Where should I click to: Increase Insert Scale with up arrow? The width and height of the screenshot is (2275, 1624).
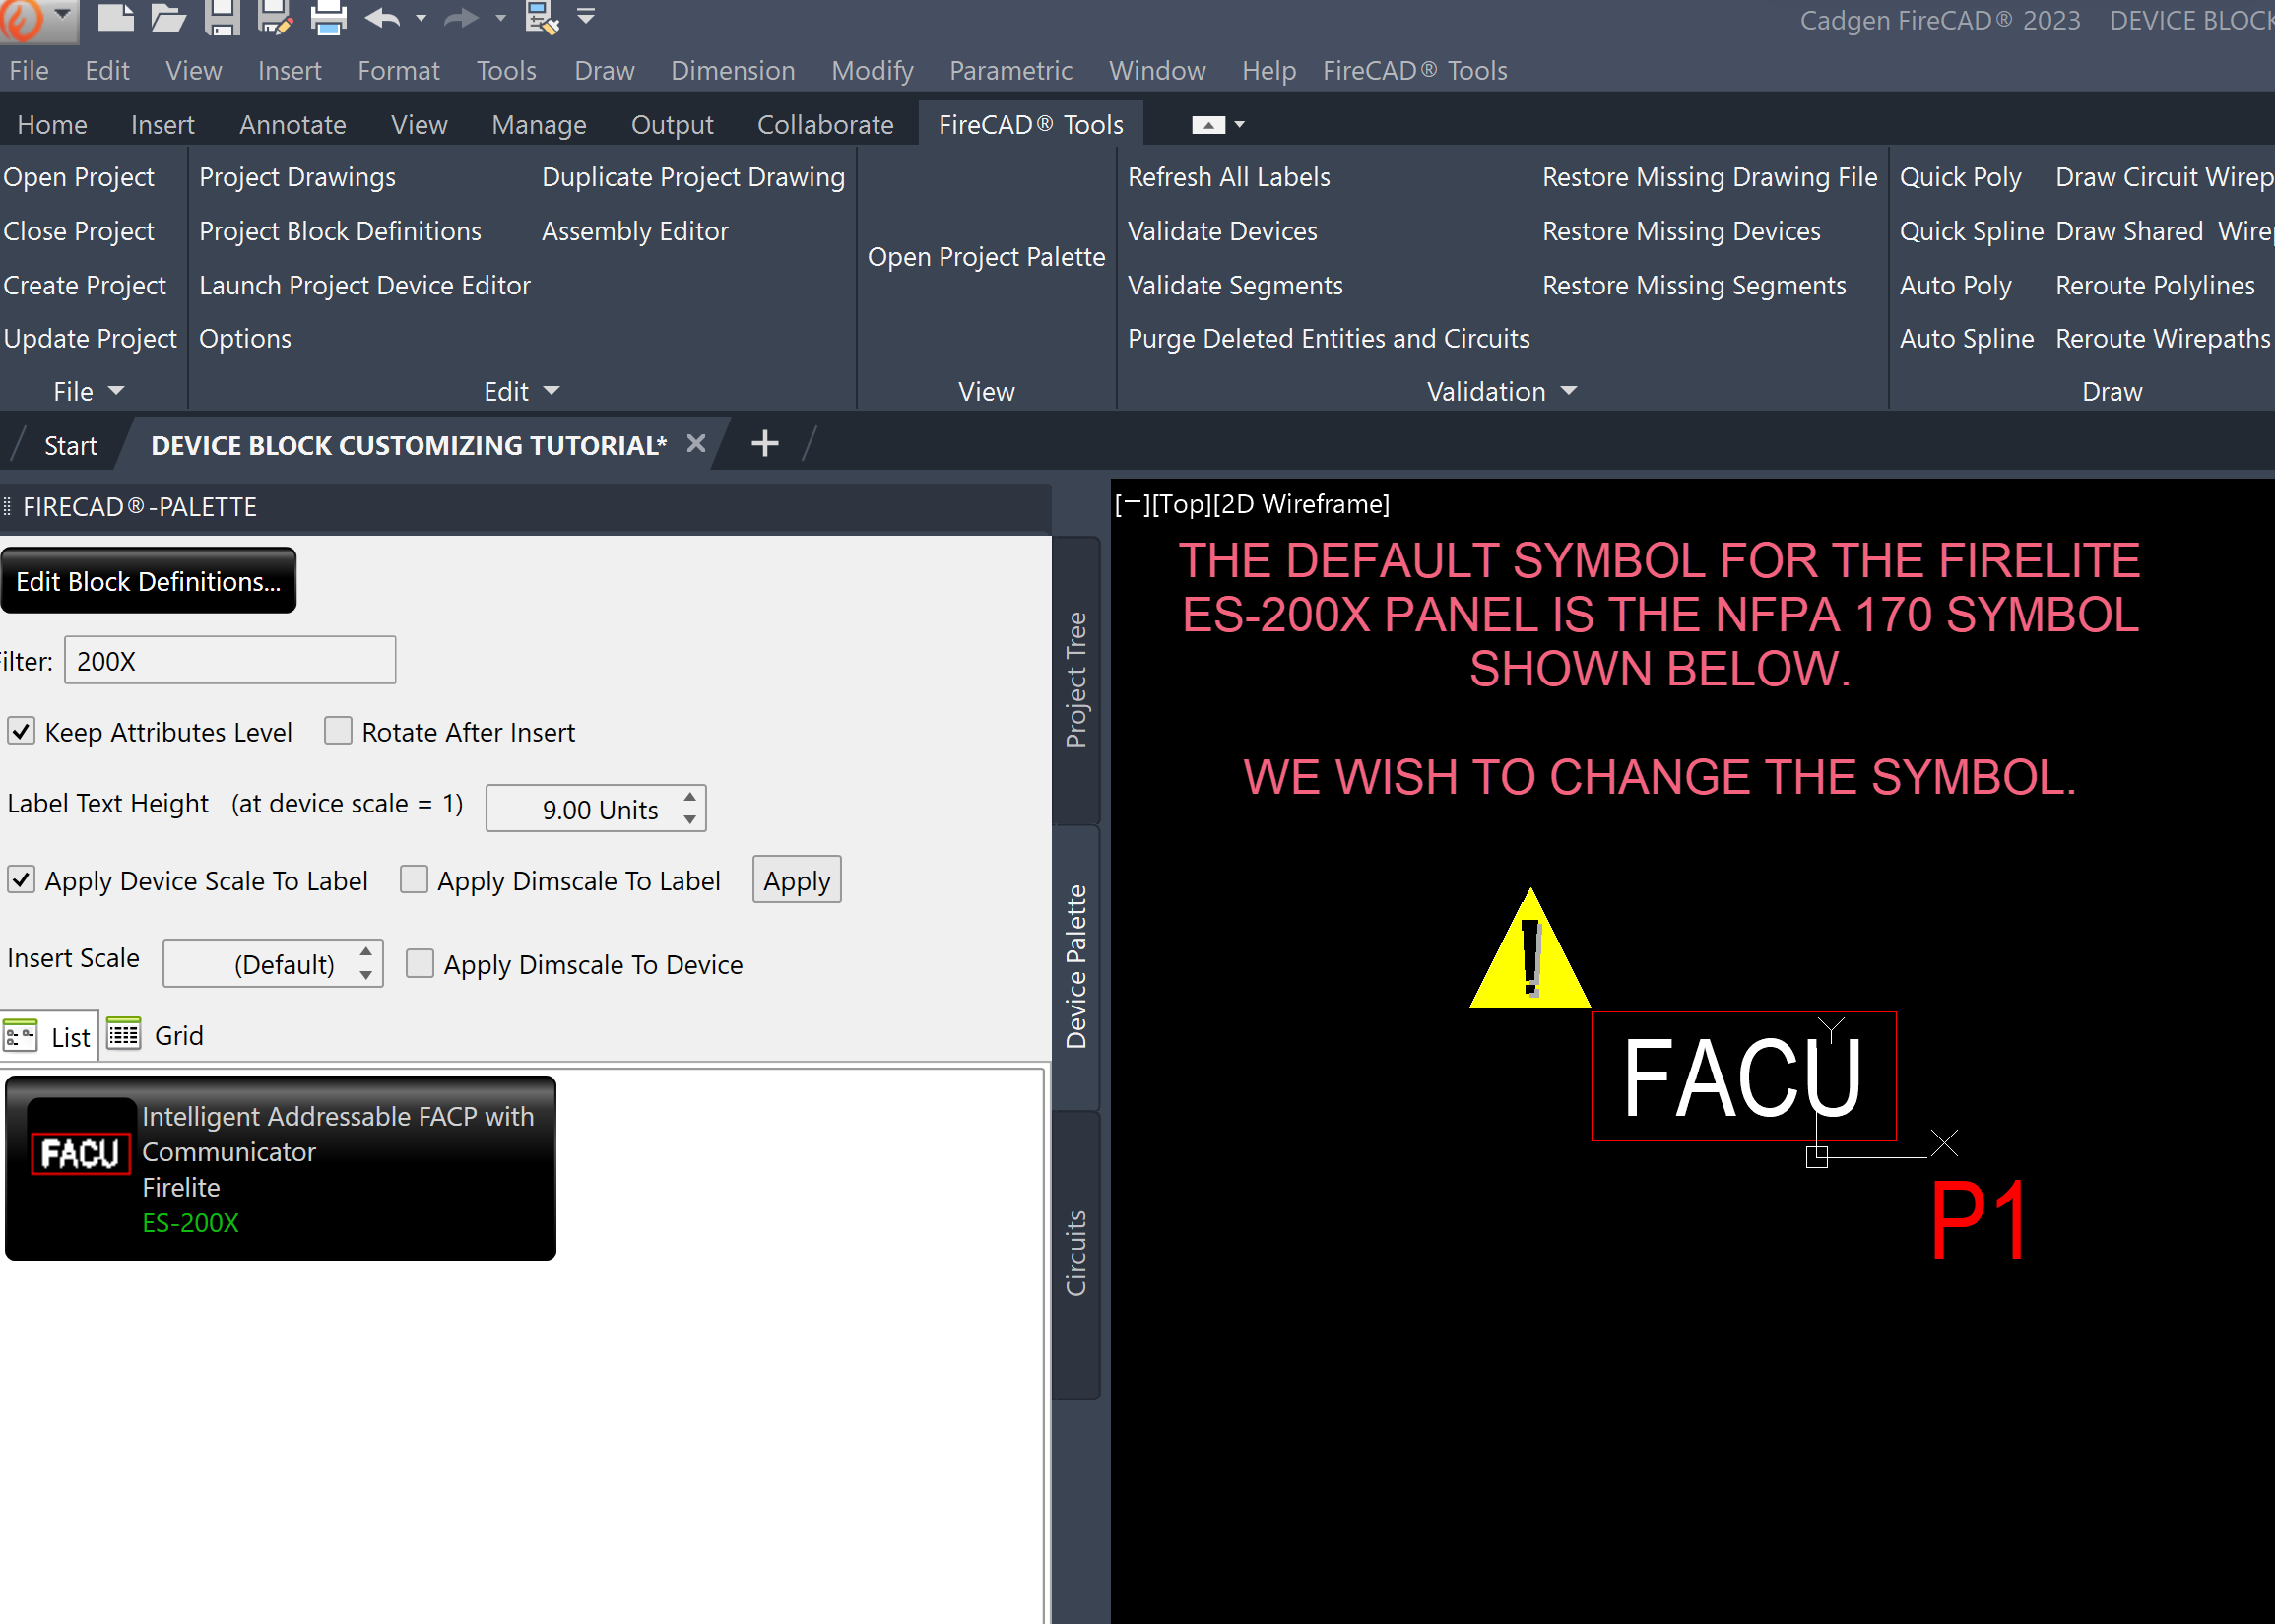tap(366, 952)
